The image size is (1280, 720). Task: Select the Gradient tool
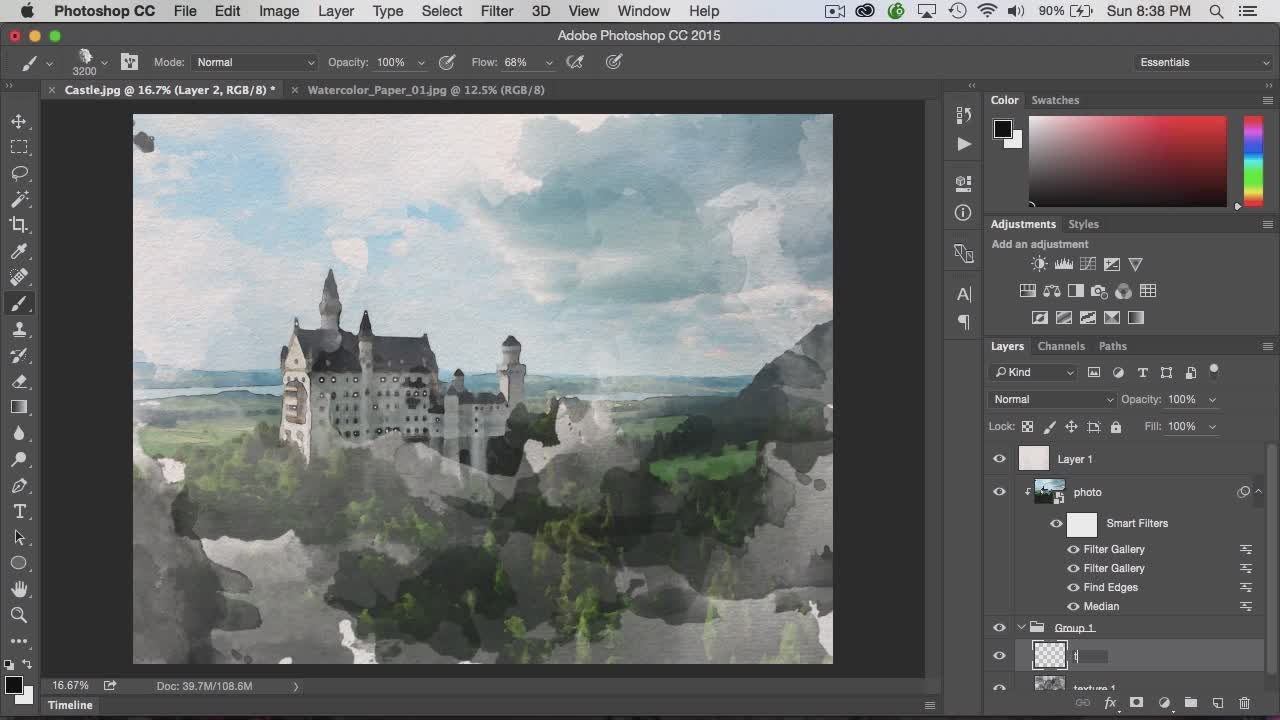click(19, 407)
